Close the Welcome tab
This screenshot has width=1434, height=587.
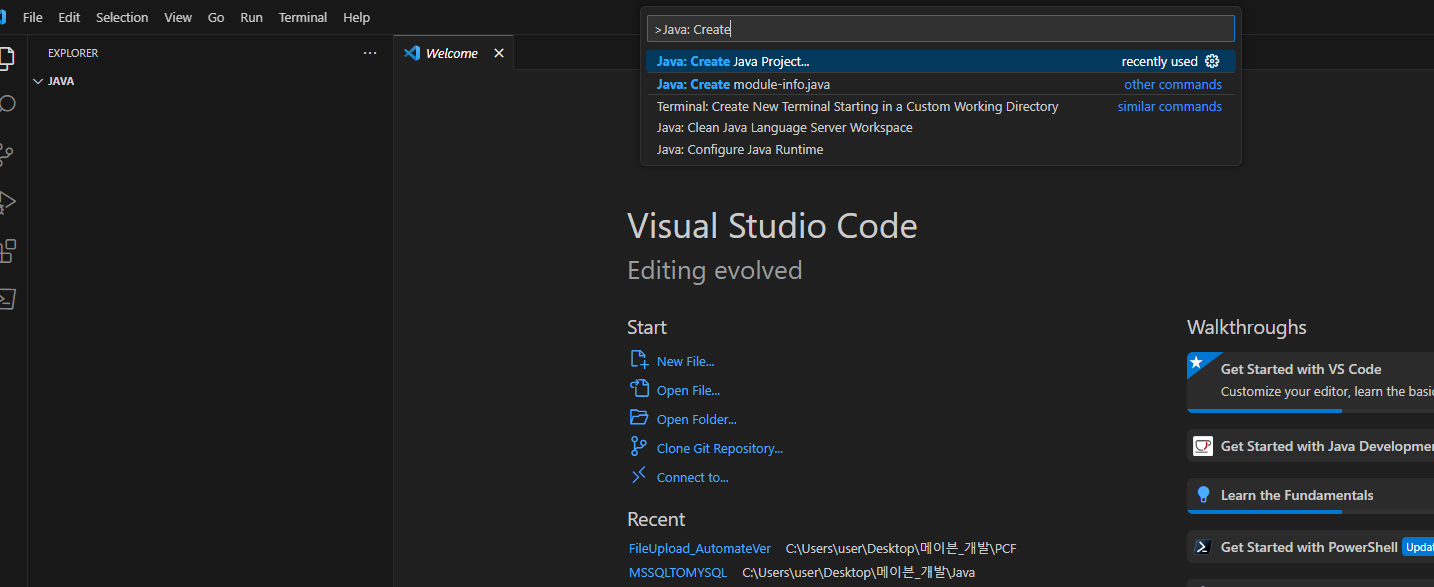tap(499, 53)
